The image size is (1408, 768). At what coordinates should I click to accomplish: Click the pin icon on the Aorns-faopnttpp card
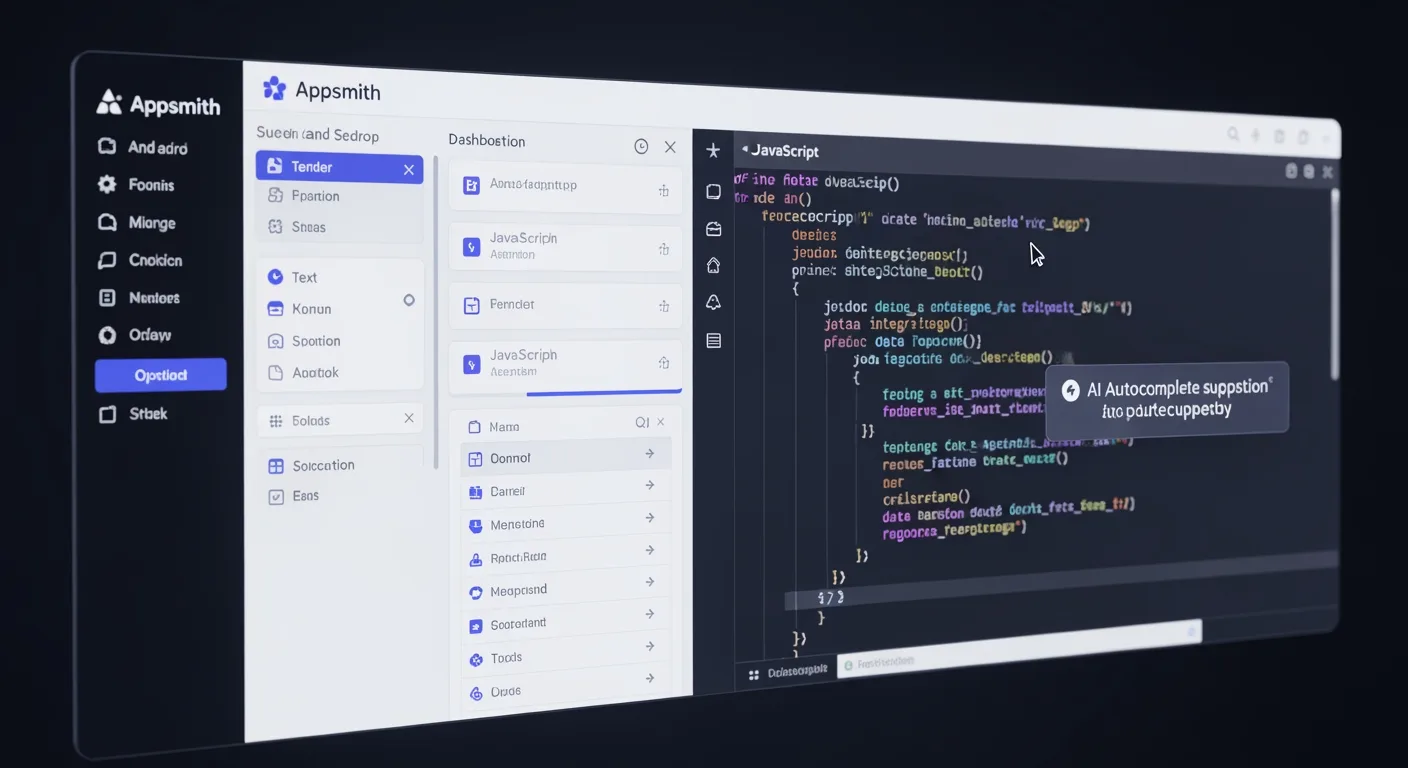[663, 191]
